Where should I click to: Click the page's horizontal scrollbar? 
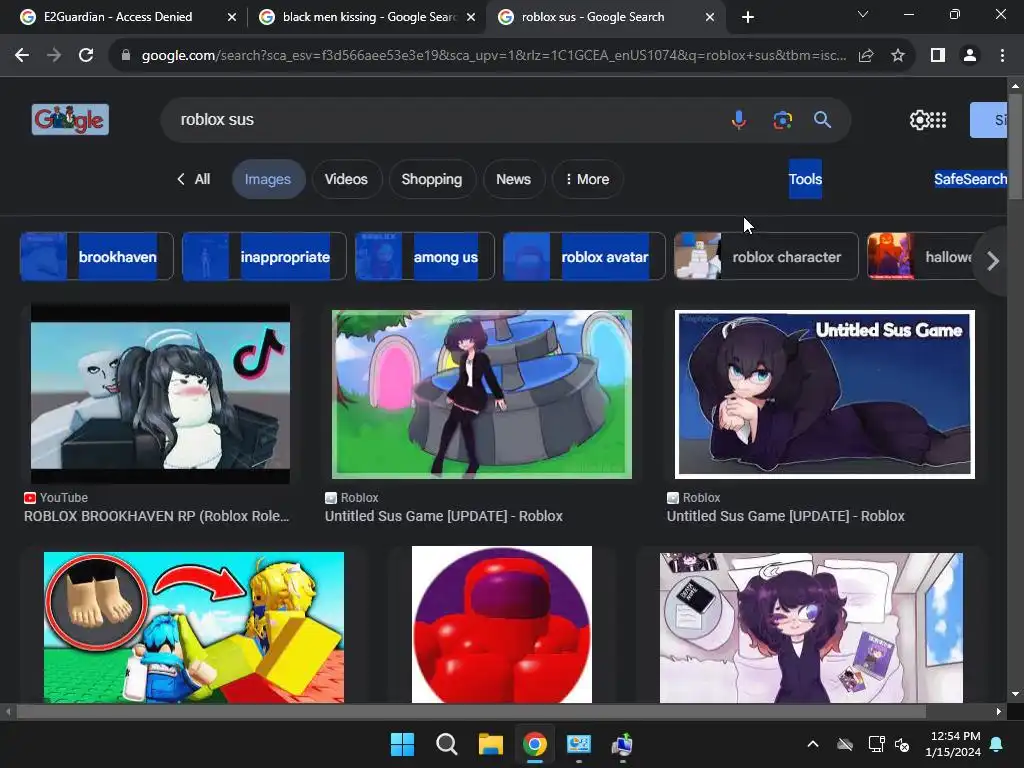(470, 711)
